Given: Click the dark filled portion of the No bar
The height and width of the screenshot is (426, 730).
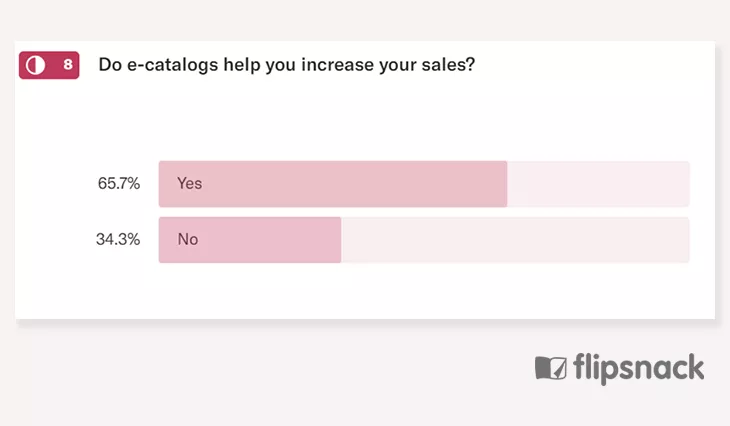Looking at the screenshot, I should tap(250, 240).
